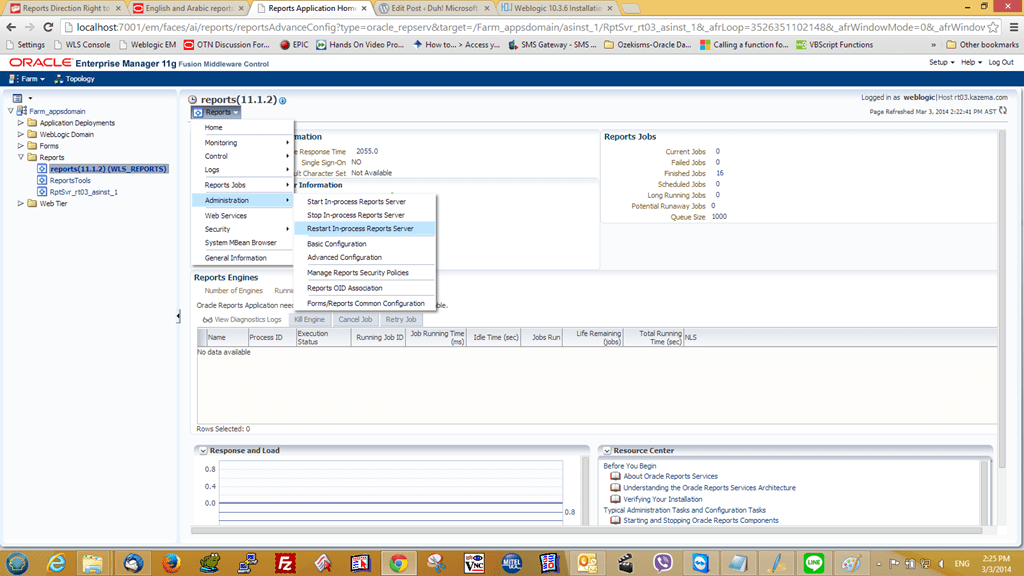This screenshot has height=576, width=1024.
Task: Collapse the Resource Center panel
Action: click(x=607, y=451)
